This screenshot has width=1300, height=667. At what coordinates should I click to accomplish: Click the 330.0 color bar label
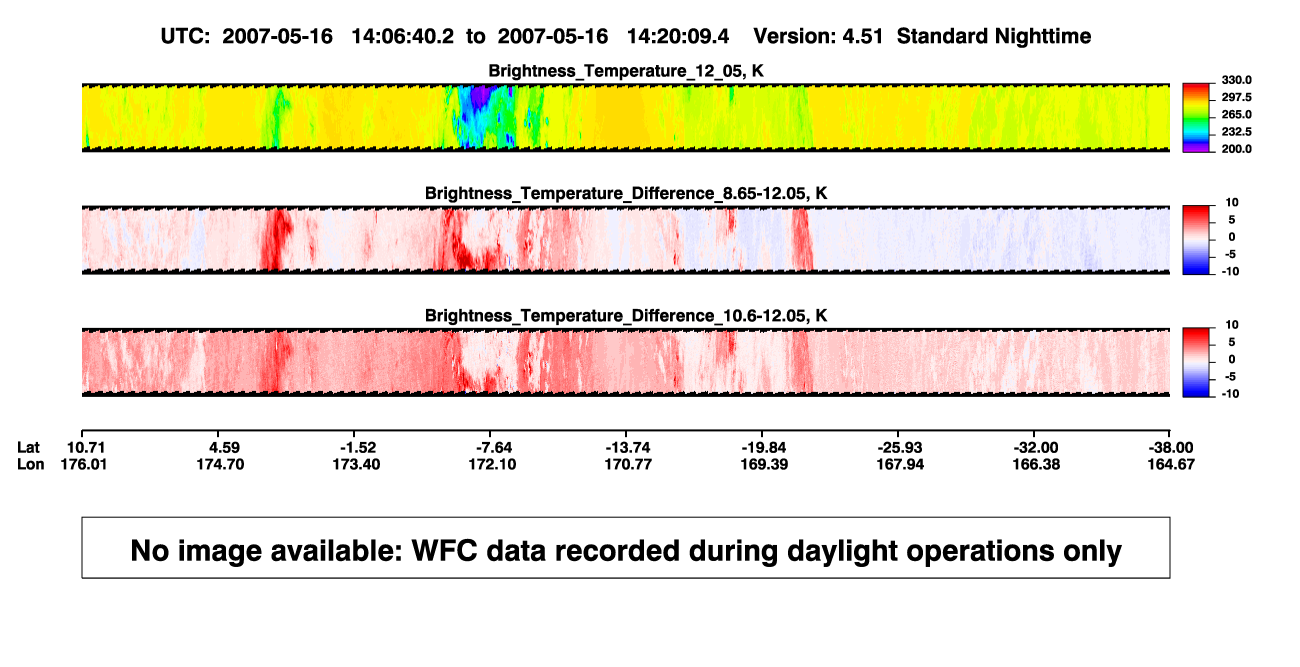[x=1238, y=80]
